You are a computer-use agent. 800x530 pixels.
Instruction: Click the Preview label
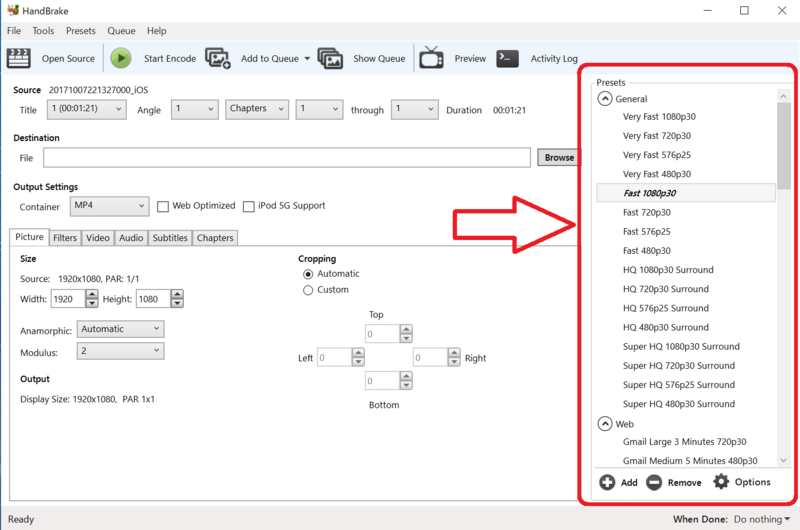point(470,59)
